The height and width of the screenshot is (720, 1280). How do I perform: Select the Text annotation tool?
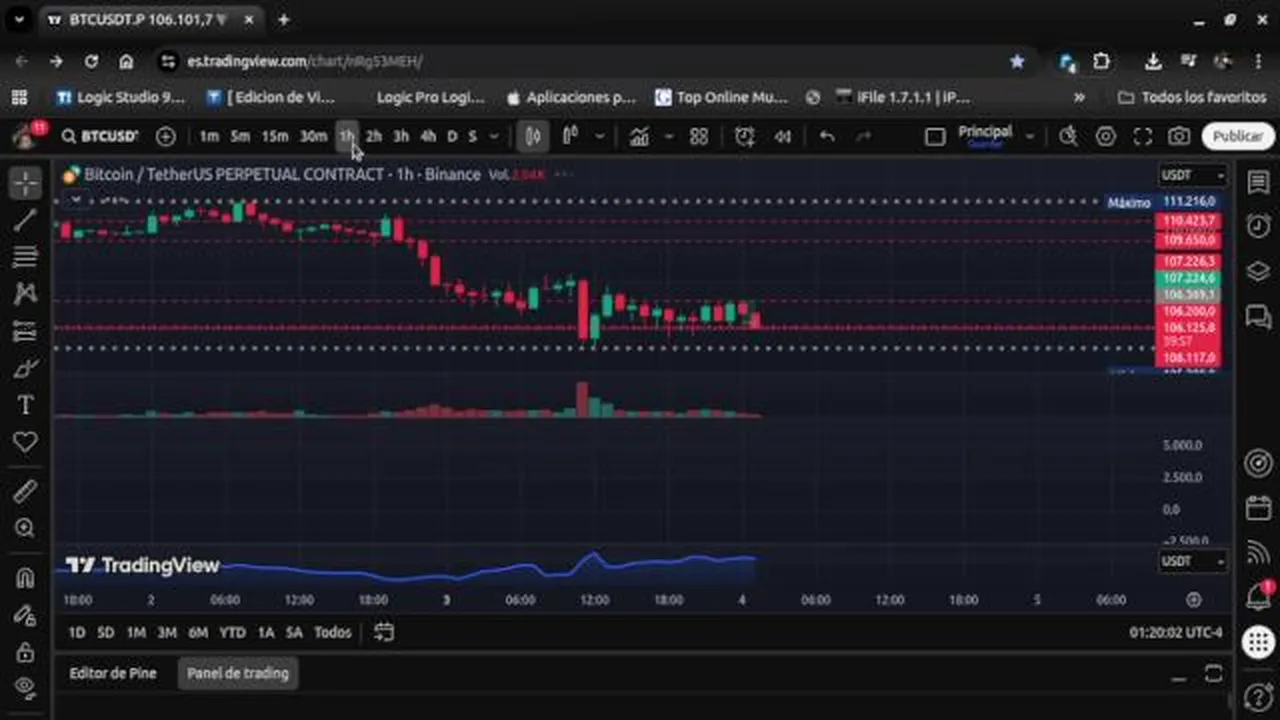25,405
